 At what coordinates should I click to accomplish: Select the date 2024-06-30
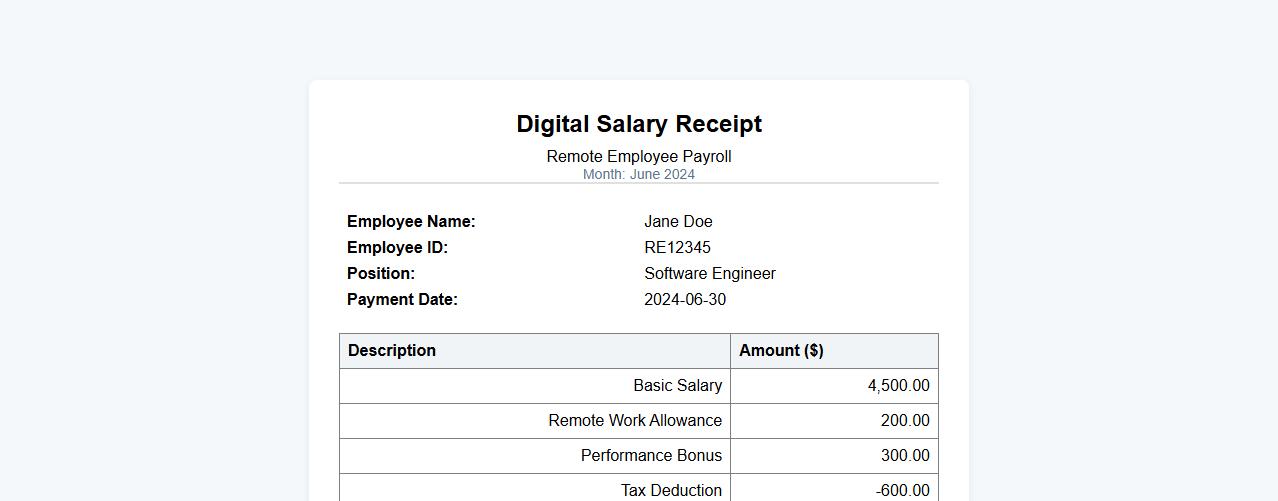[685, 300]
